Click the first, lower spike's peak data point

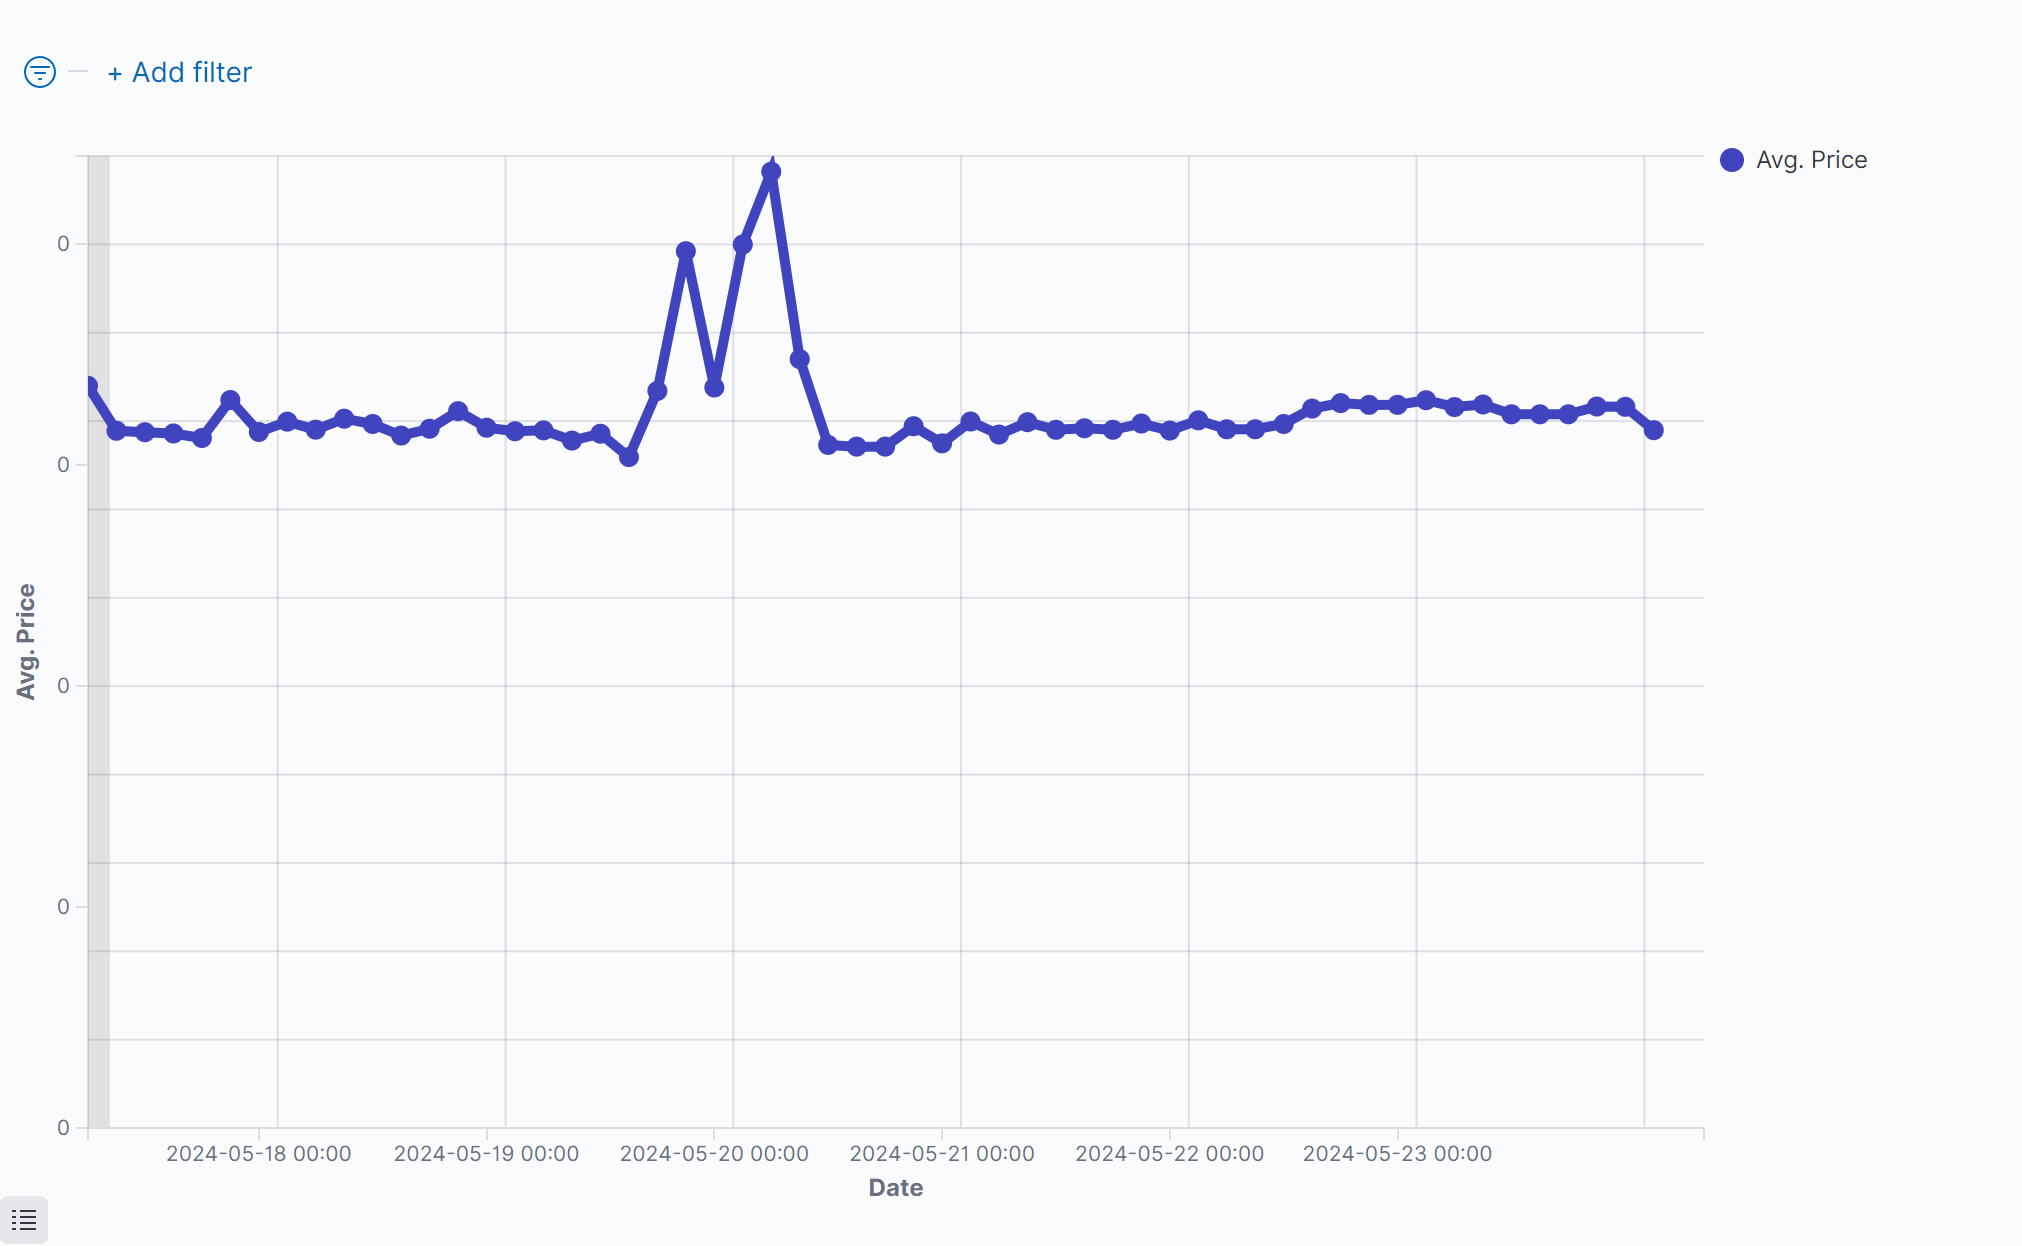[686, 251]
